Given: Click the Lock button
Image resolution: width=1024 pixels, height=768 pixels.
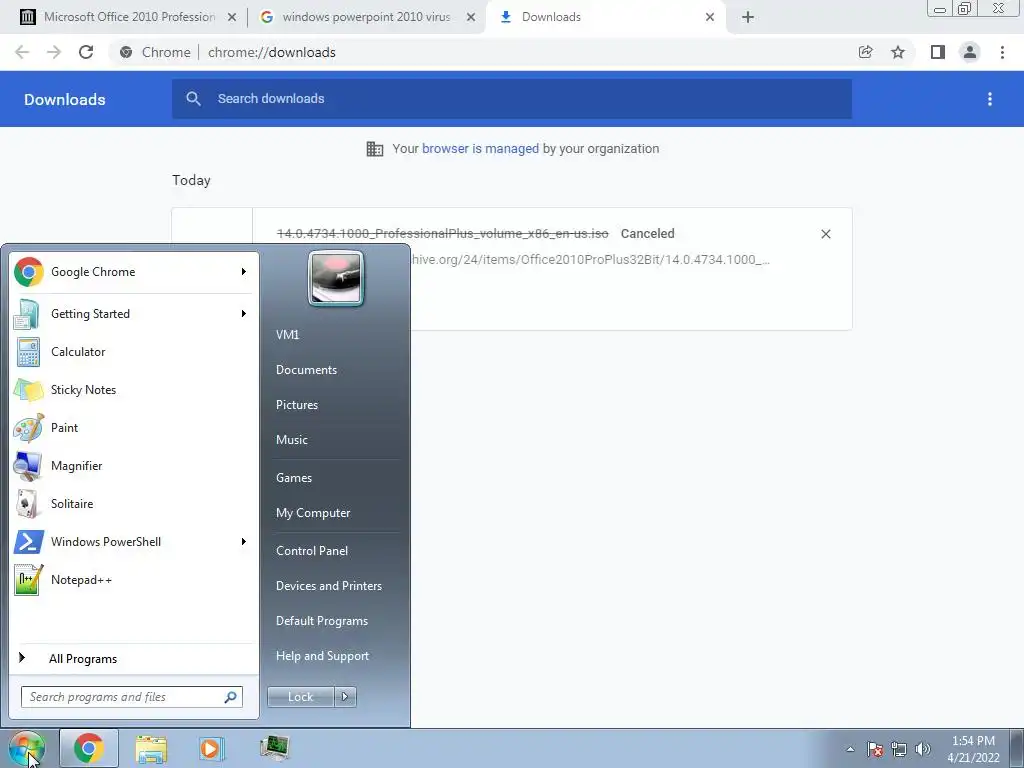Looking at the screenshot, I should click(300, 697).
